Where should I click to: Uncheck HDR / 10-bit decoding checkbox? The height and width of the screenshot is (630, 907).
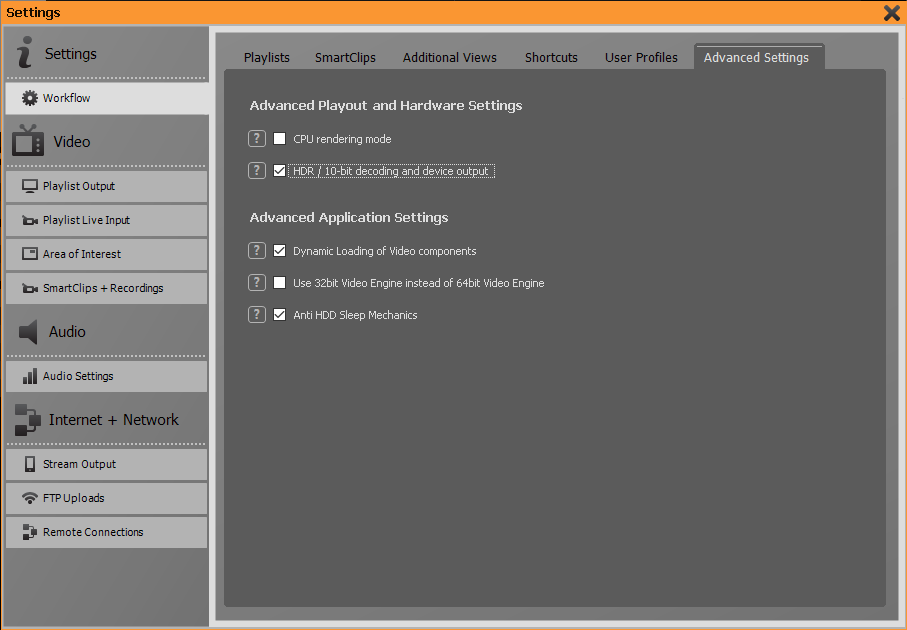point(279,171)
